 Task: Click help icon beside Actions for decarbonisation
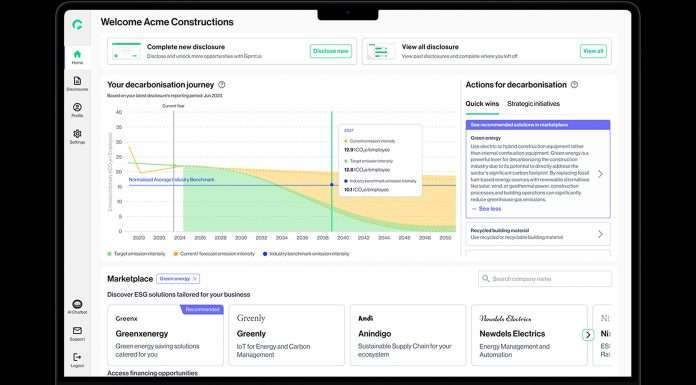point(574,84)
